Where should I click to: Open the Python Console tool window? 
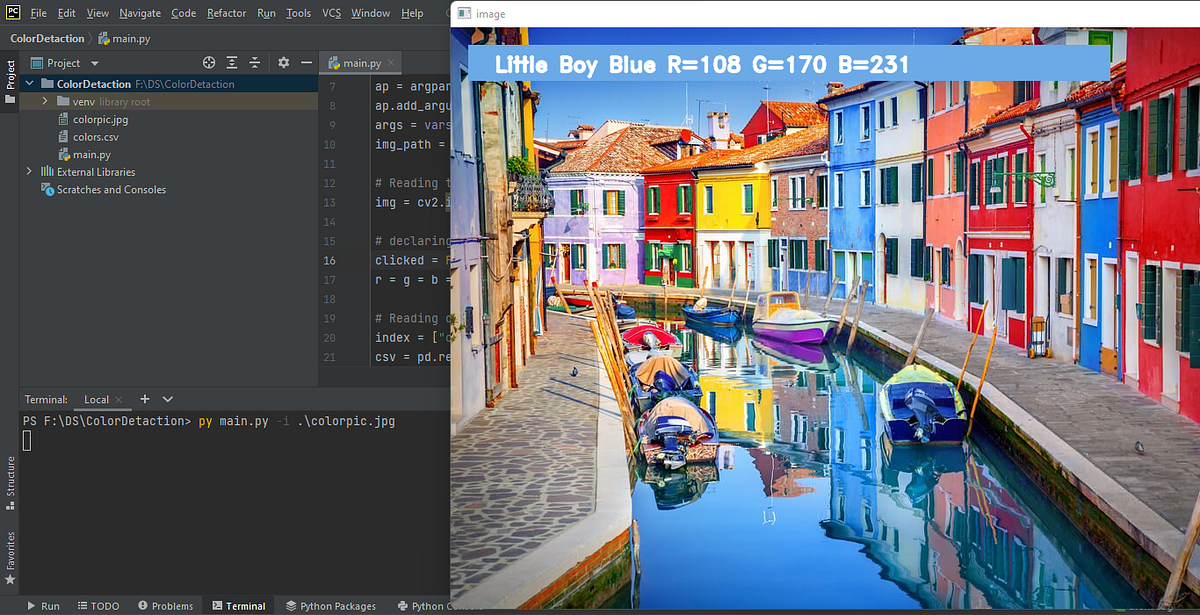coord(438,605)
